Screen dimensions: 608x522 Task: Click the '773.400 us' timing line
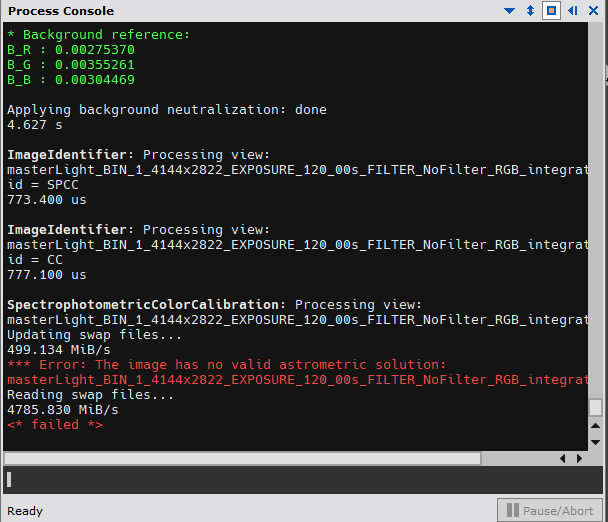tap(47, 200)
